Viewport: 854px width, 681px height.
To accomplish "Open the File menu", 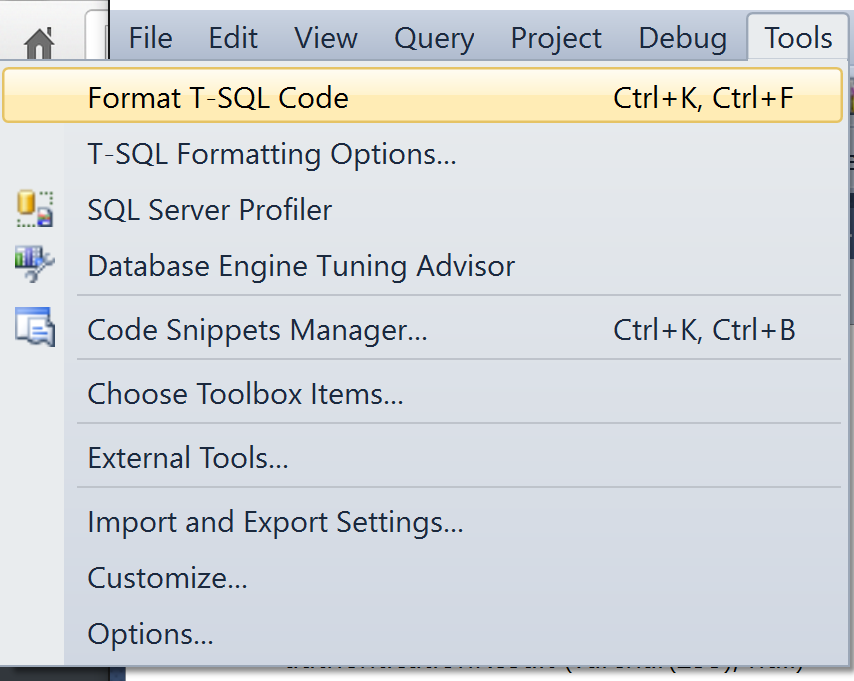I will click(x=149, y=38).
